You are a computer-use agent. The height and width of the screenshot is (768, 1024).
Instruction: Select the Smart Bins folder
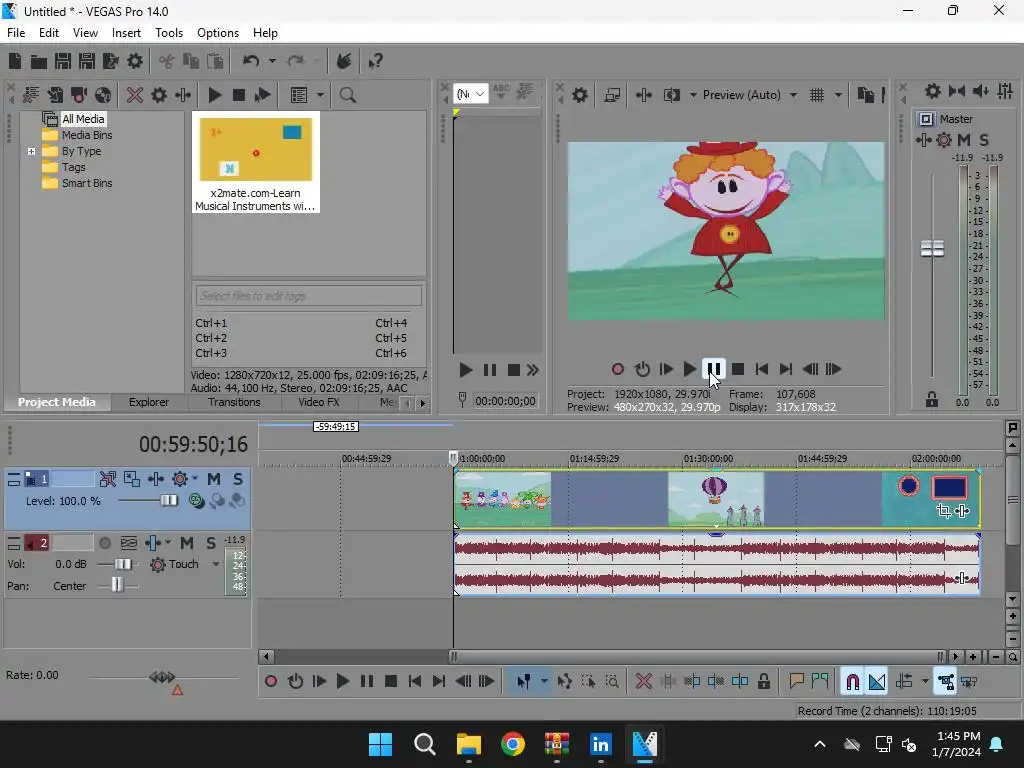(x=87, y=184)
